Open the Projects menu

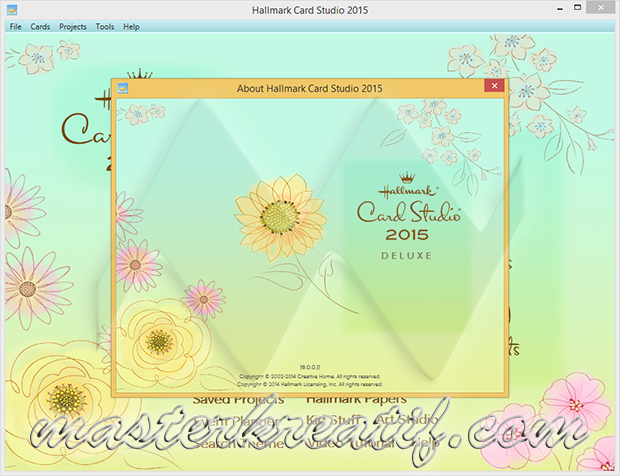pyautogui.click(x=73, y=26)
